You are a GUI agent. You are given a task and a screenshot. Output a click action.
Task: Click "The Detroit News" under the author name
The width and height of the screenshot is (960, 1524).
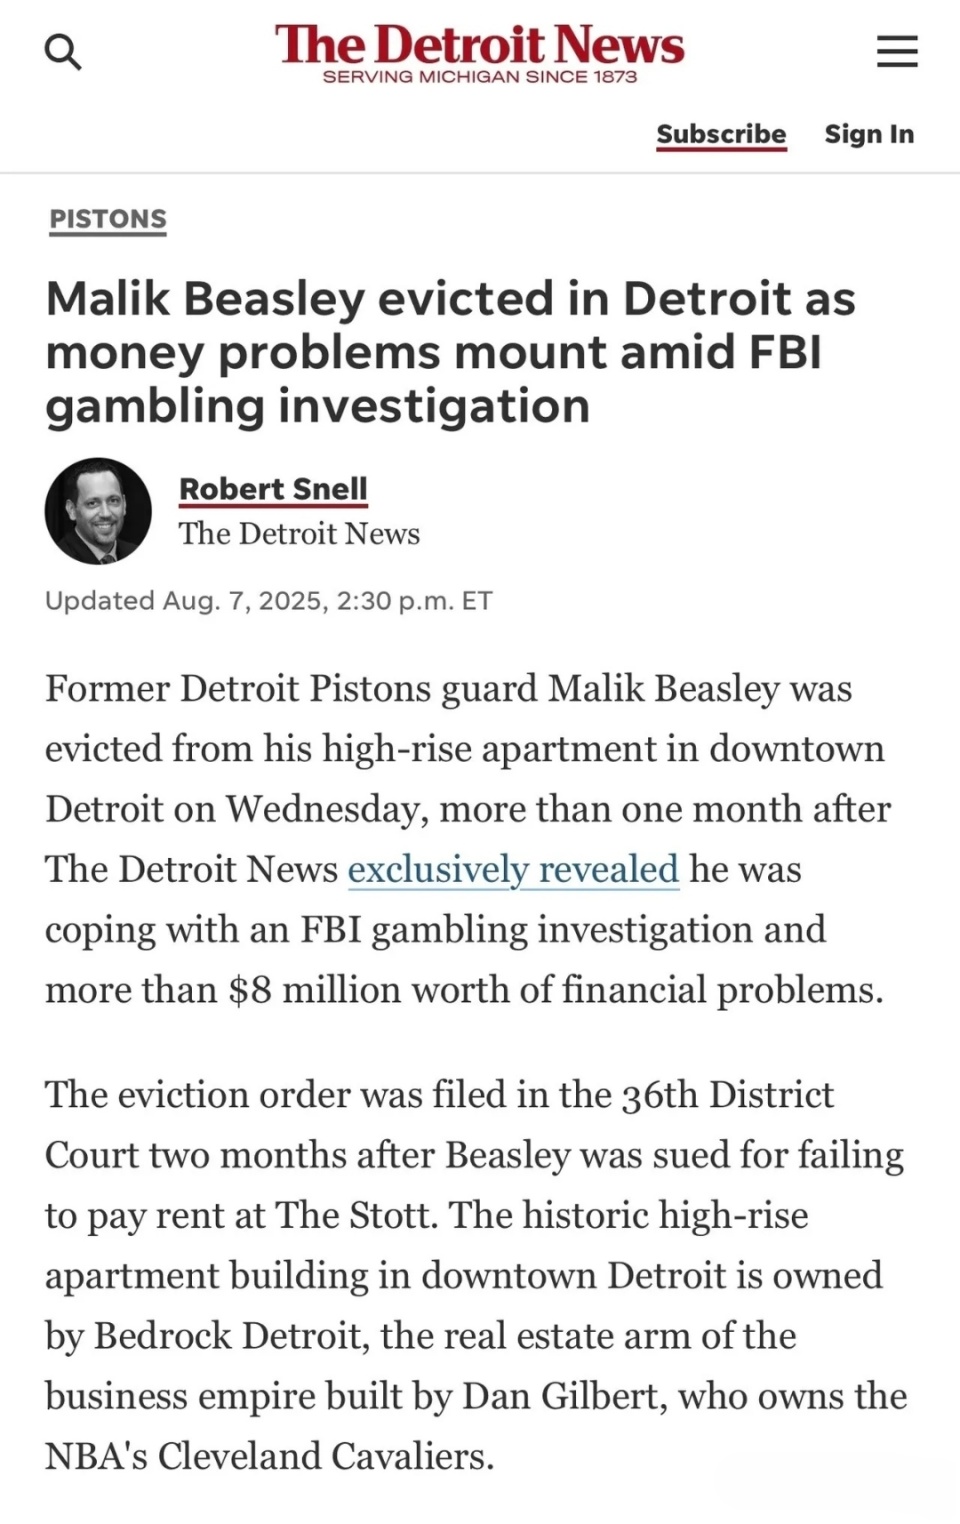[x=299, y=533]
